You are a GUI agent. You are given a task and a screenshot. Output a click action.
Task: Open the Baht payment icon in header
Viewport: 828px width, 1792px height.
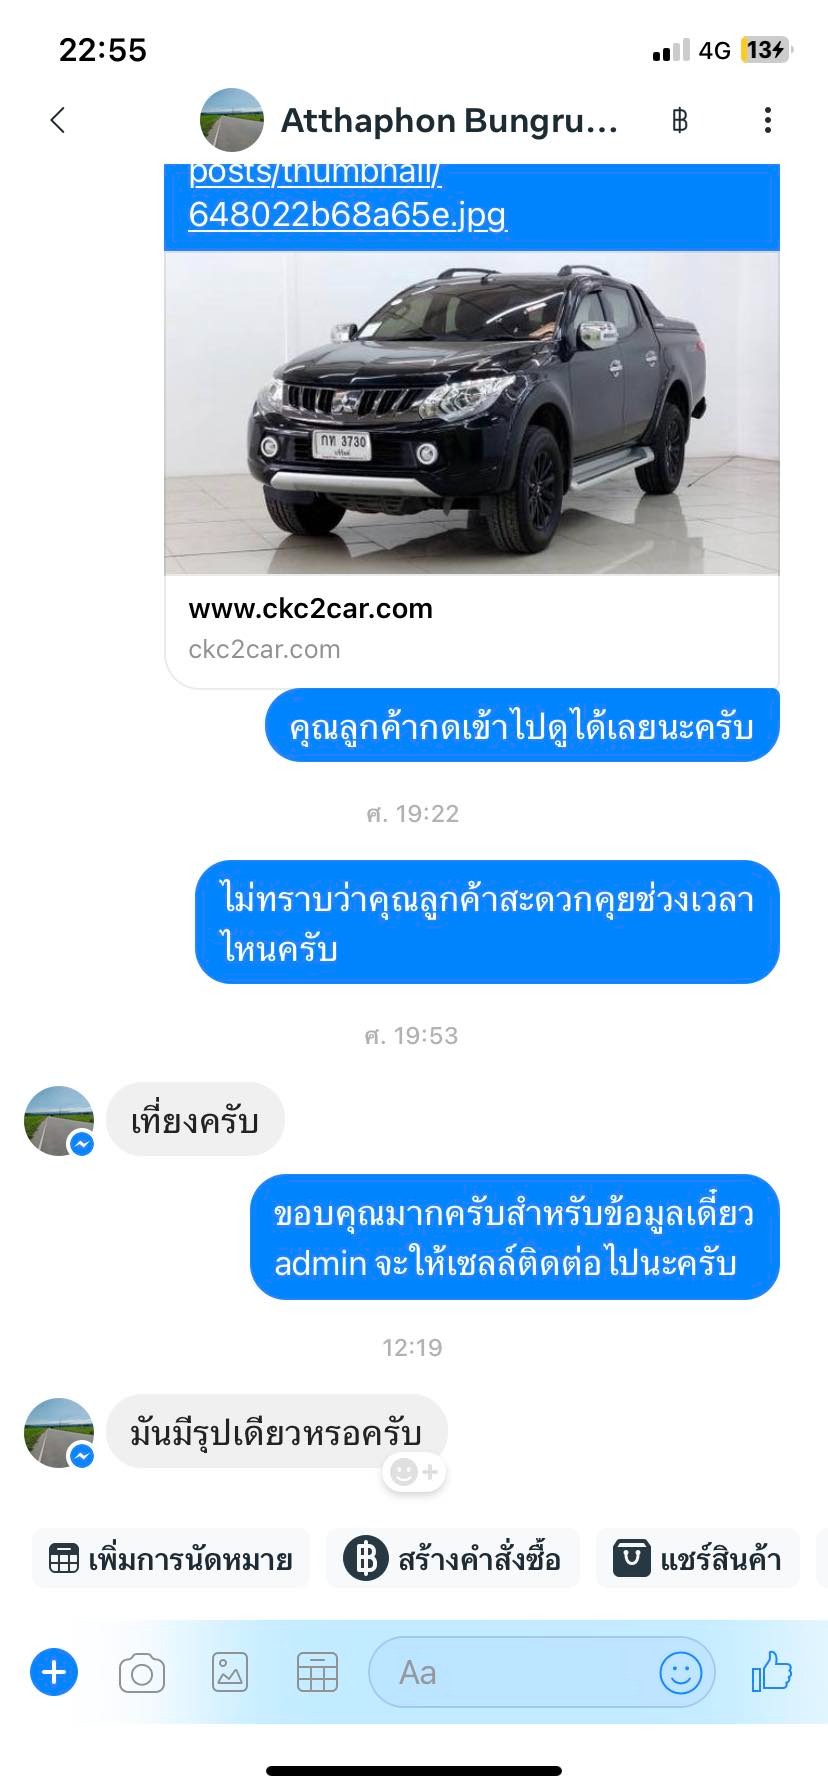click(680, 121)
